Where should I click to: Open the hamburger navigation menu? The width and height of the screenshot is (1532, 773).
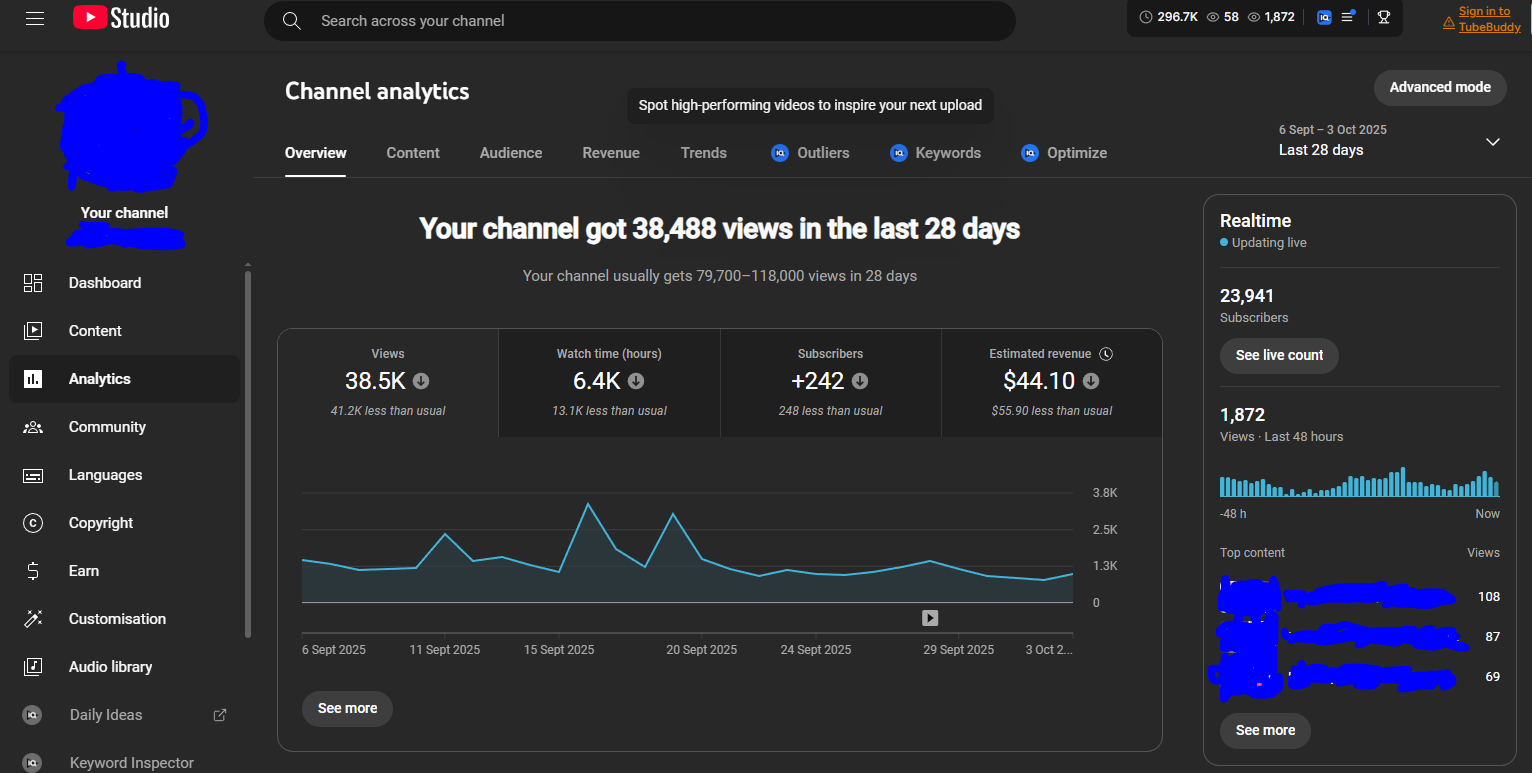click(35, 19)
